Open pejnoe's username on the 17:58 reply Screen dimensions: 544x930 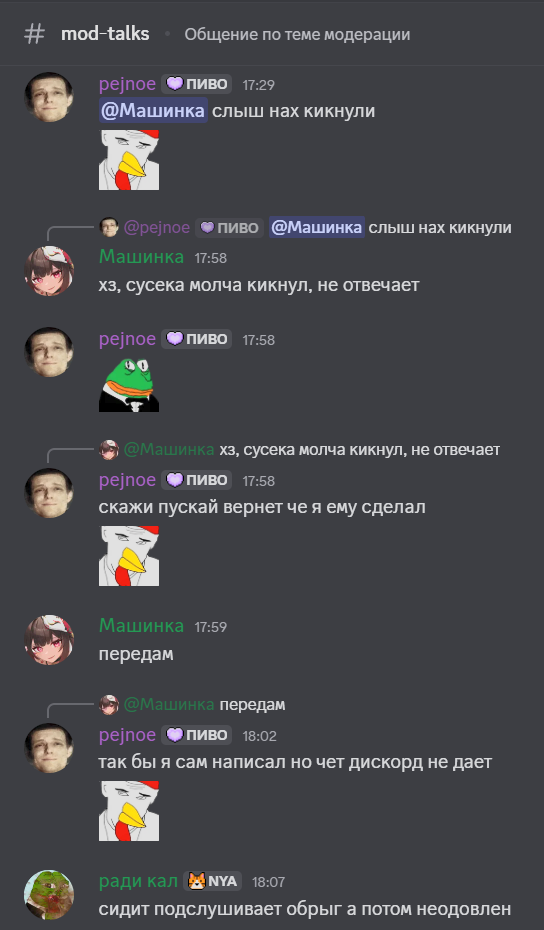click(x=128, y=480)
